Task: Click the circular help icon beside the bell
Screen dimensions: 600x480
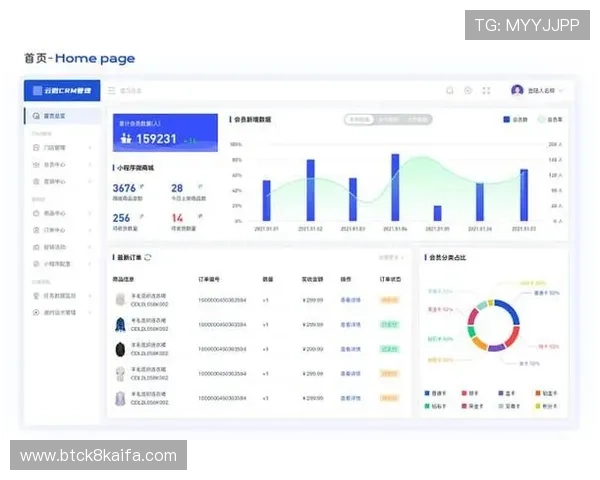Action: (468, 91)
